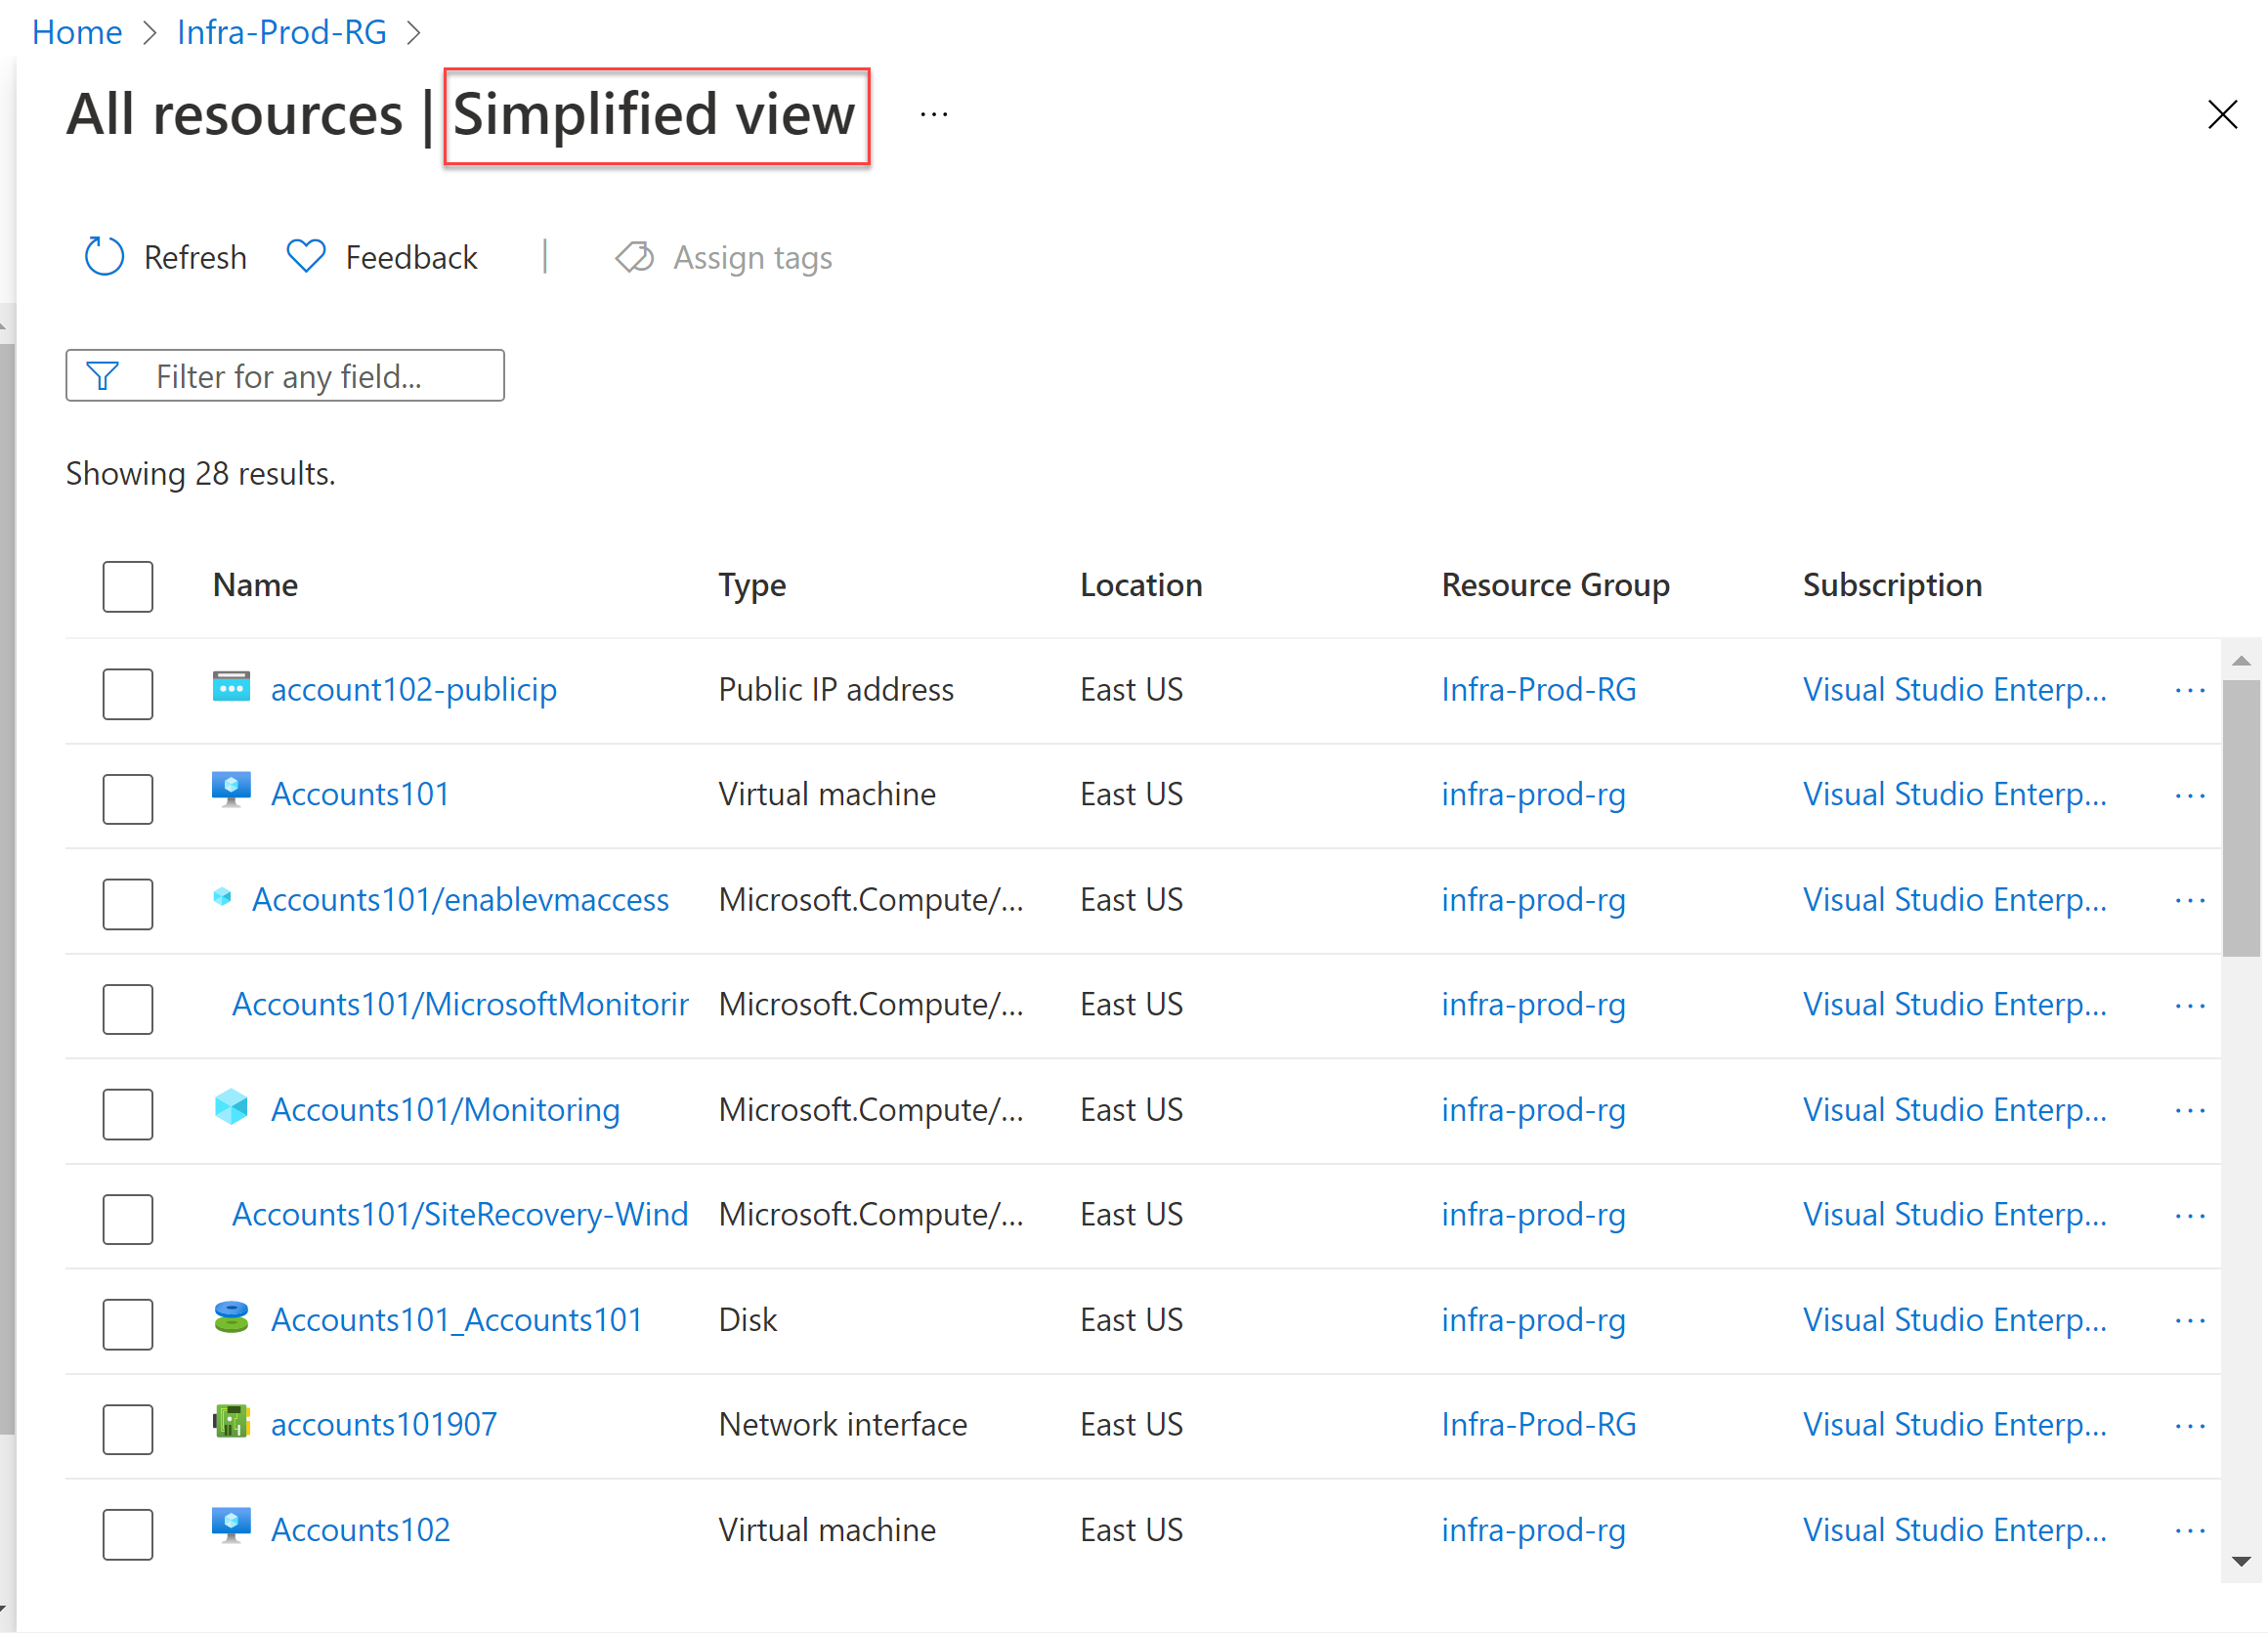Click the Assign tags button label
Screen dimensions: 2268x1633
click(752, 257)
